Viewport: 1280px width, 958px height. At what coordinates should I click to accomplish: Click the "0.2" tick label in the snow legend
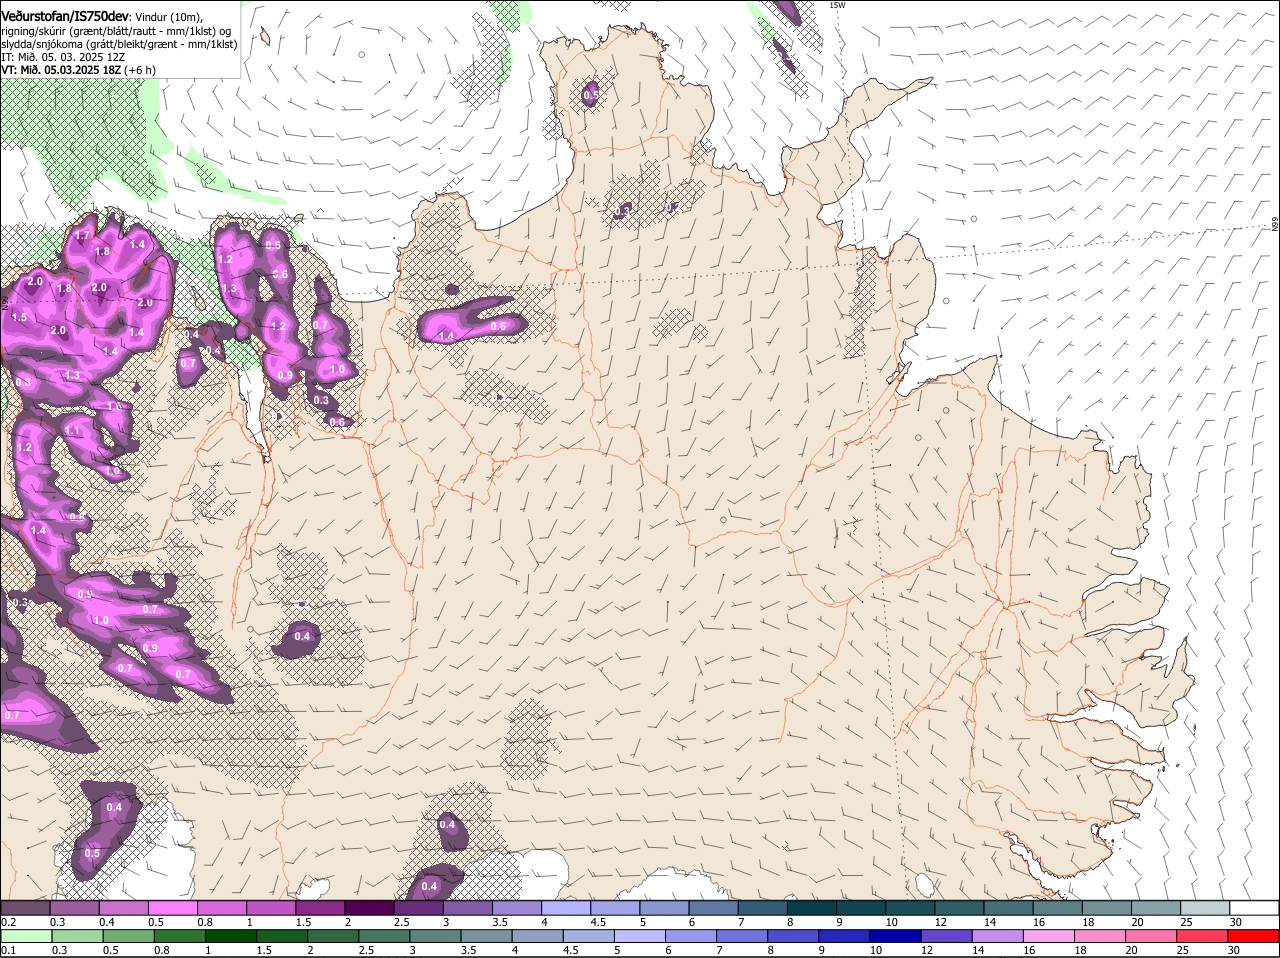8,922
